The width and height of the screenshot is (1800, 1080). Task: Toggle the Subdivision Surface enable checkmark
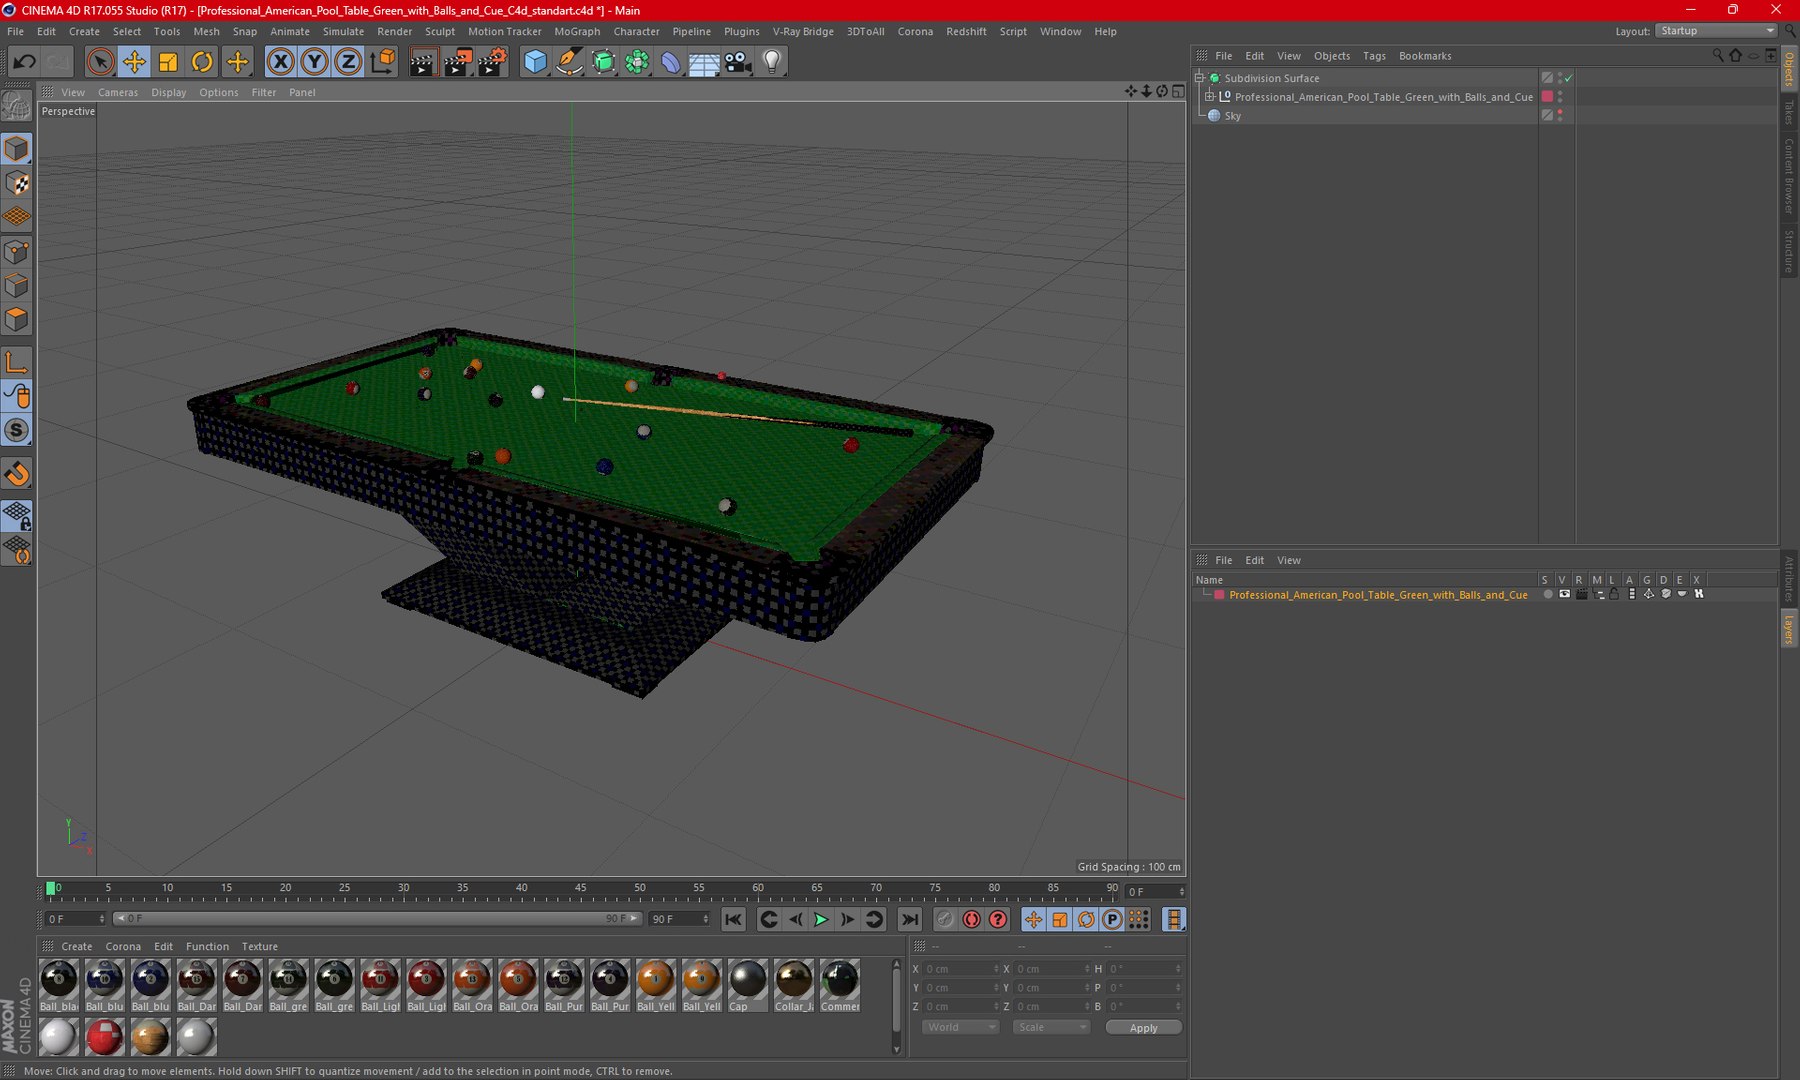[x=1569, y=78]
